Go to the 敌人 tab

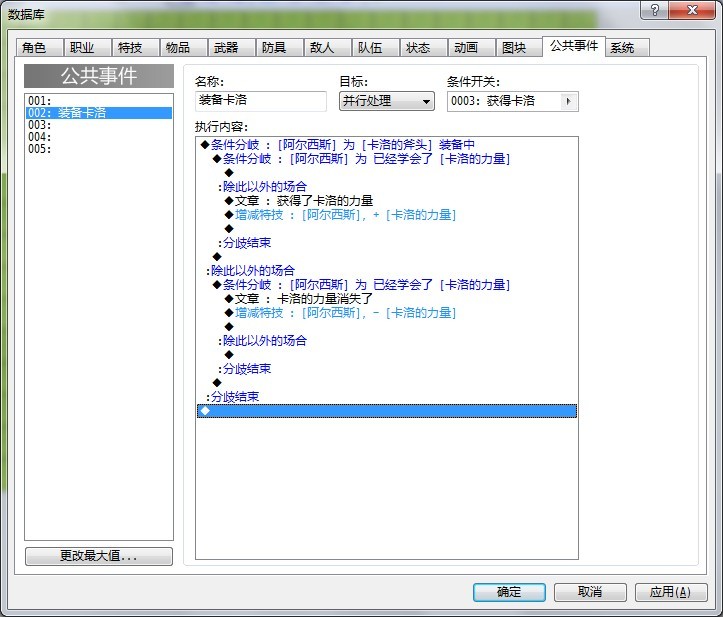[327, 47]
